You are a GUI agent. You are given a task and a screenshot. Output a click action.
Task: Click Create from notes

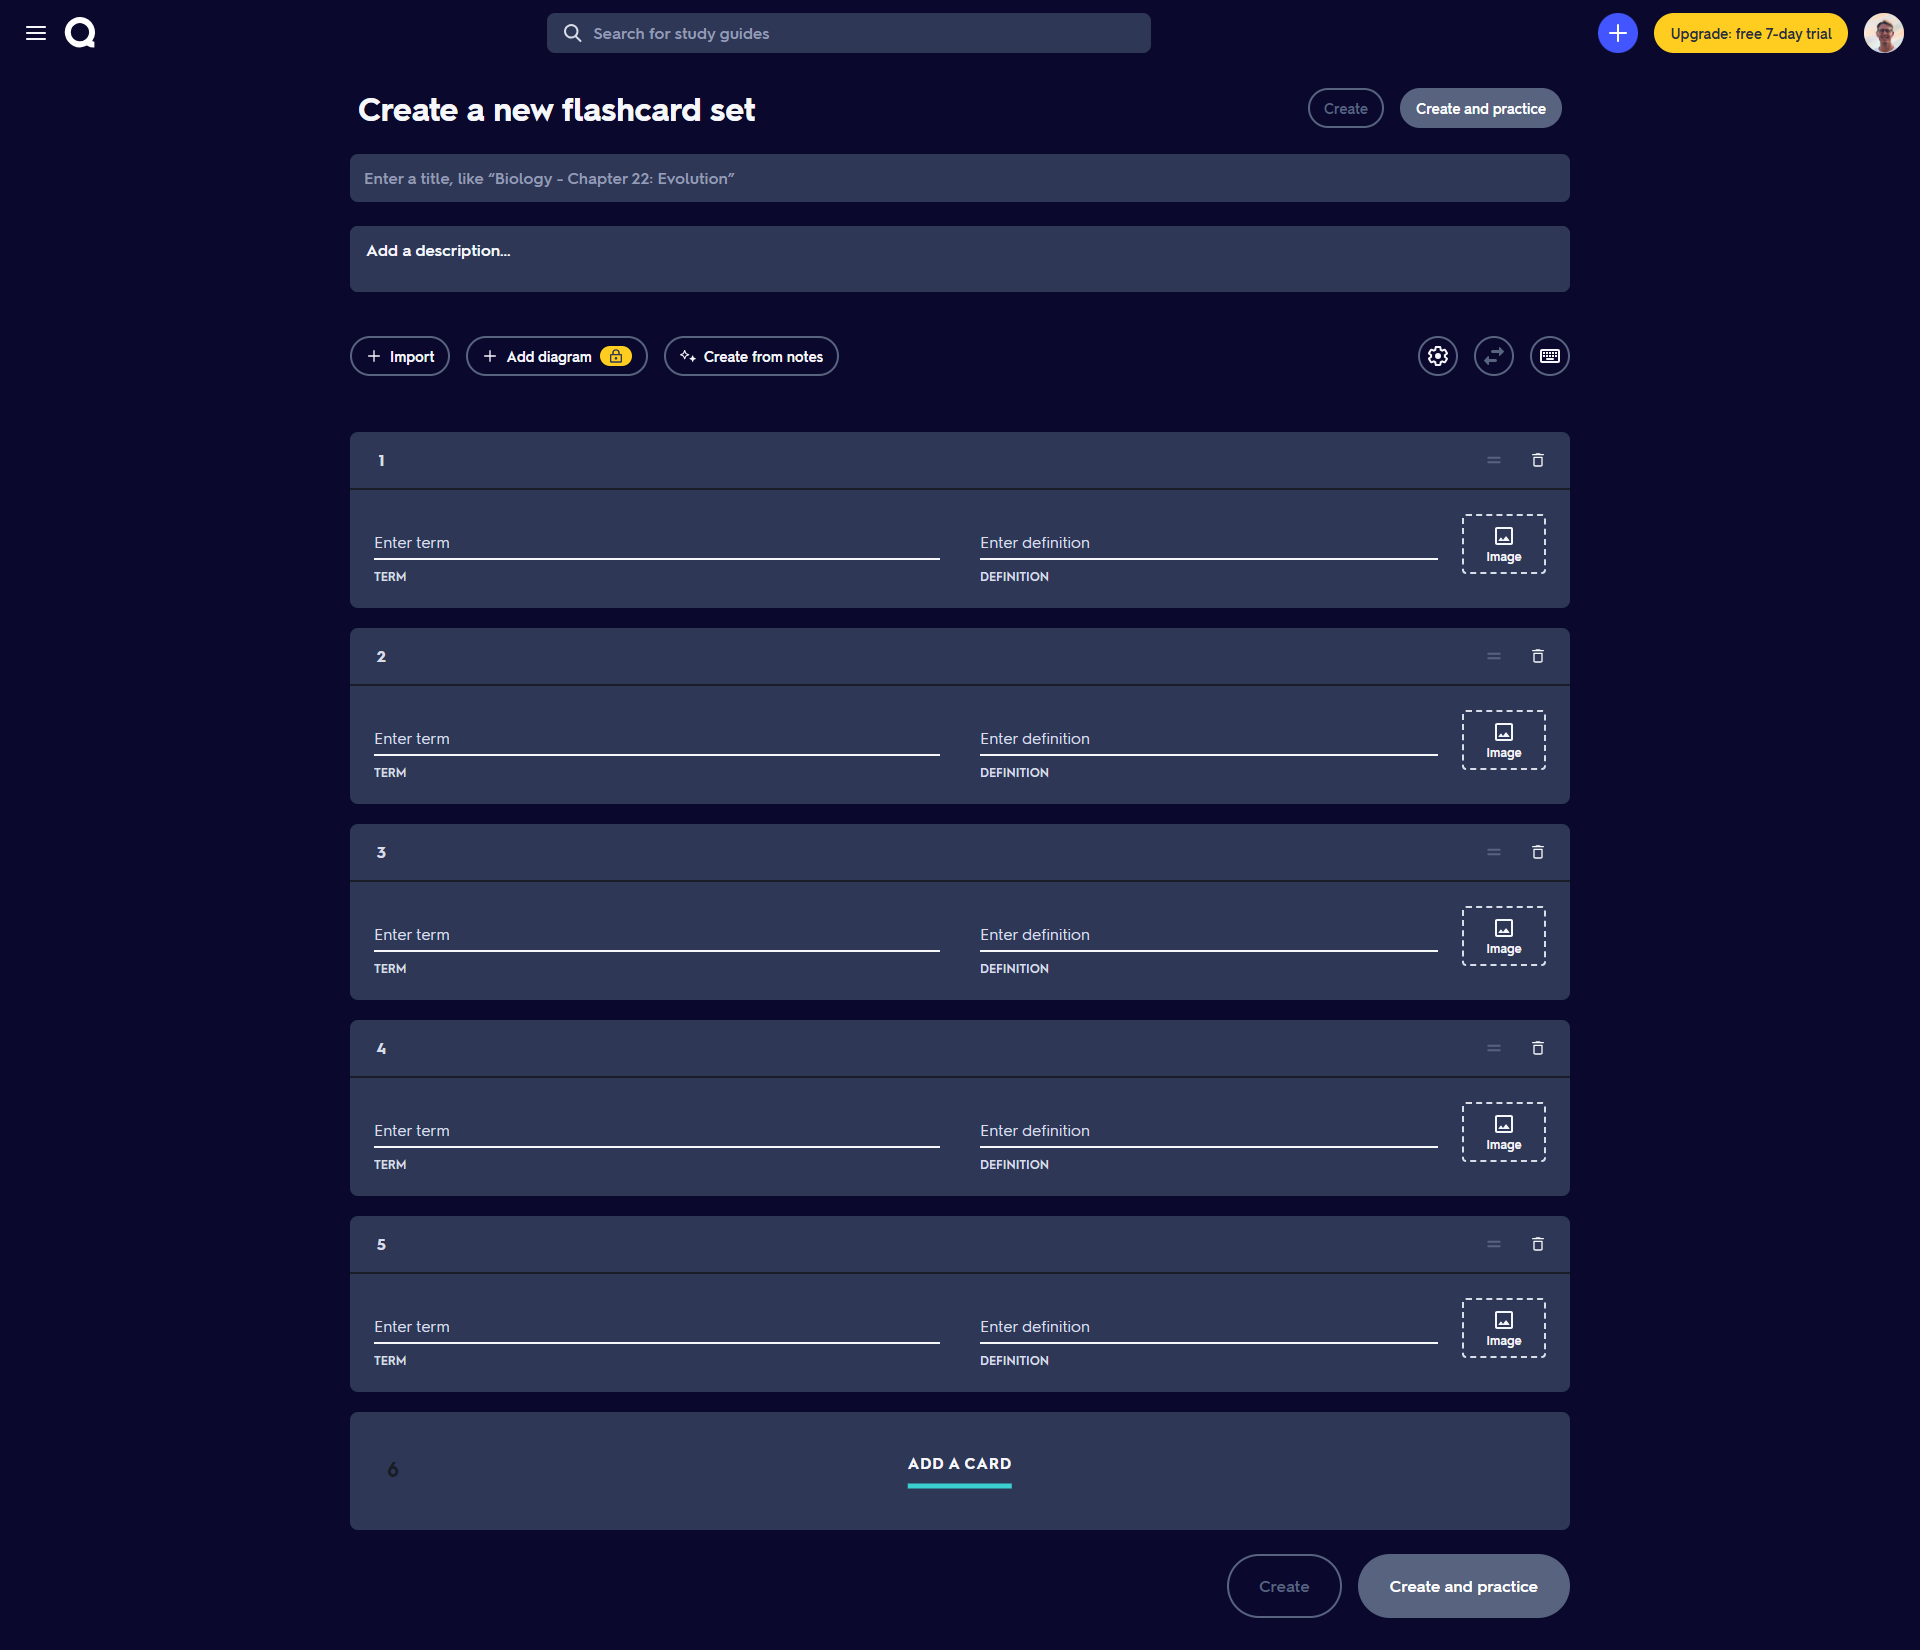tap(751, 356)
